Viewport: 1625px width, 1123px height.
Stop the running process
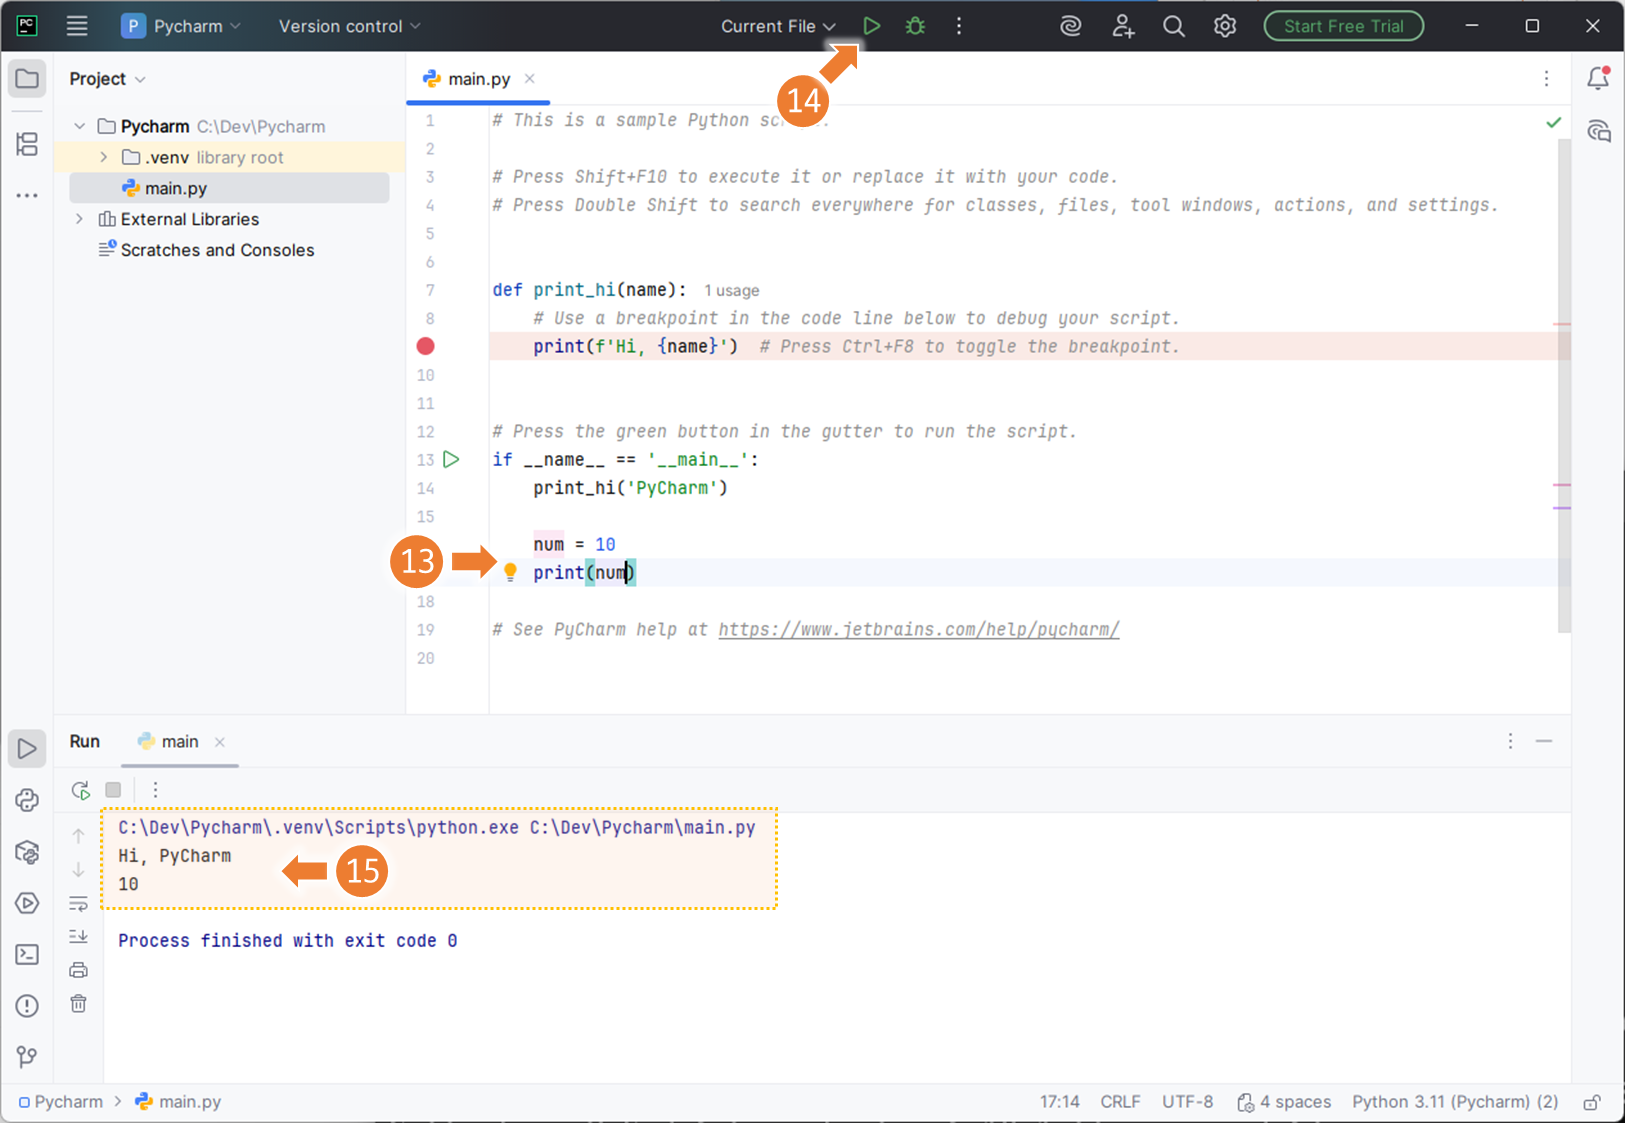[113, 790]
